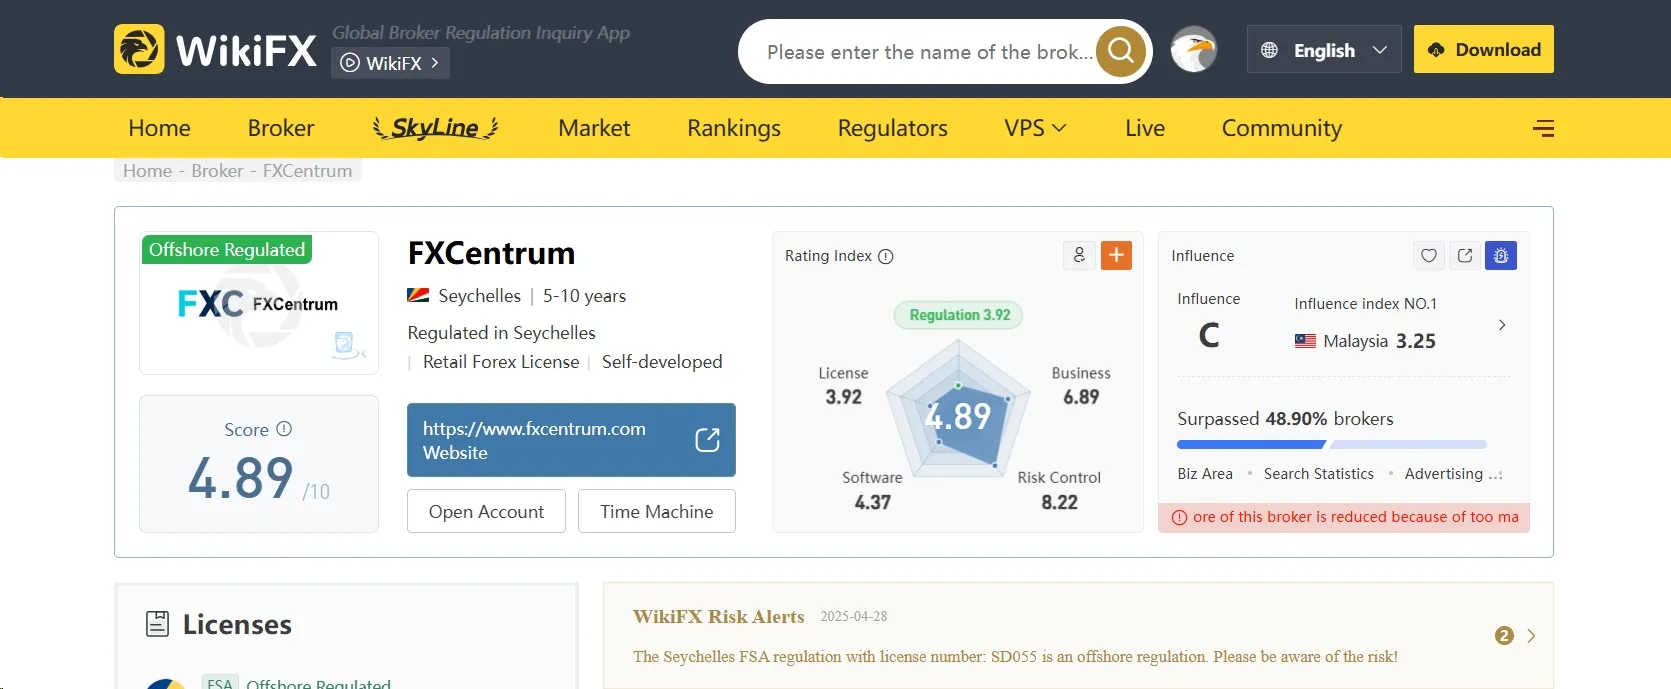Screen dimensions: 1671x689
Task: Click external link icon on website button
Action: click(x=707, y=440)
